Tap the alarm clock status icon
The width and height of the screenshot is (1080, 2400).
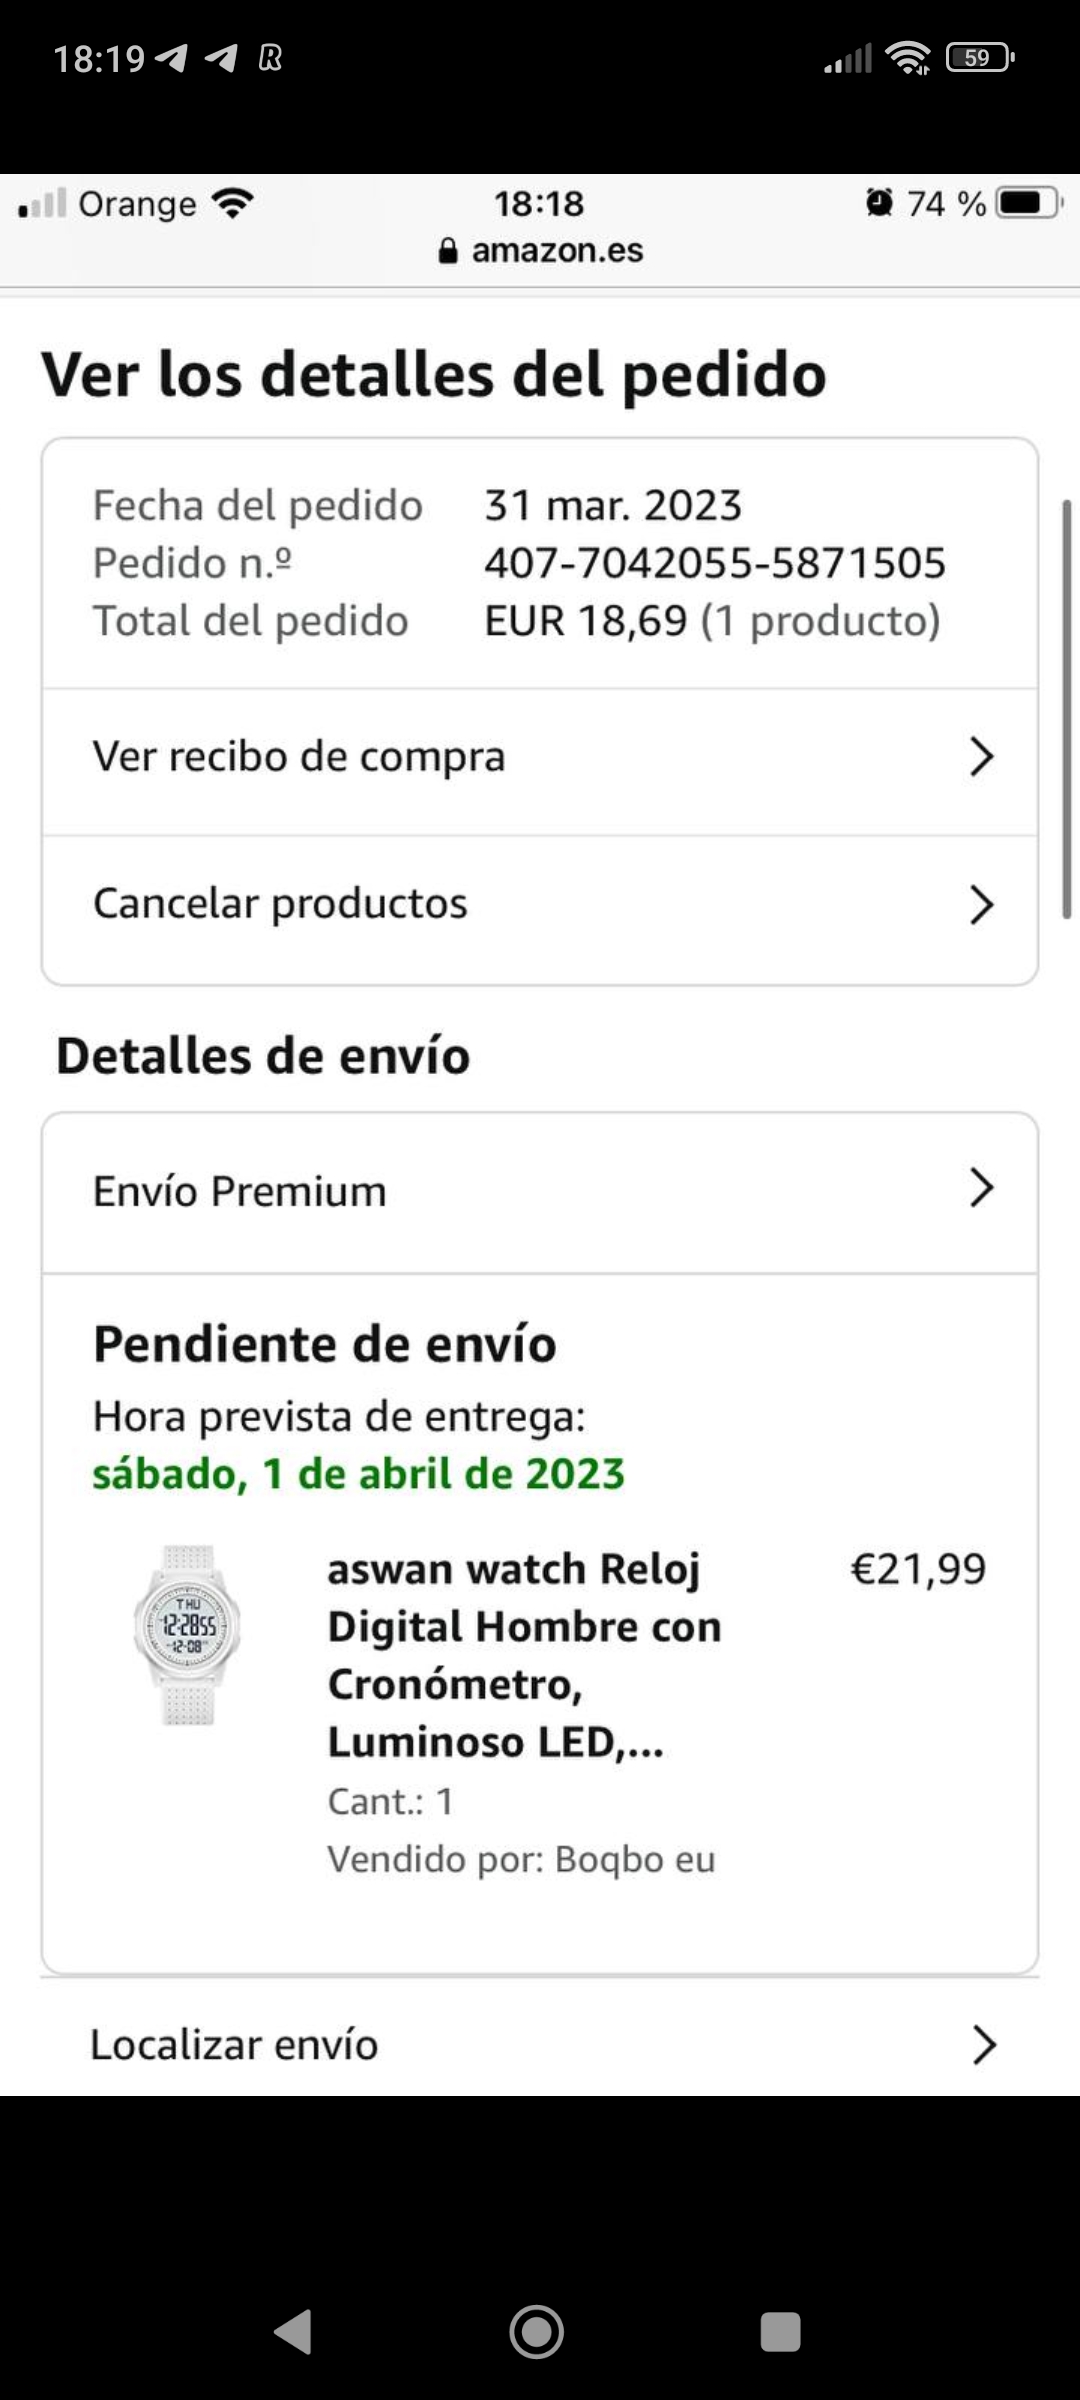click(x=879, y=203)
